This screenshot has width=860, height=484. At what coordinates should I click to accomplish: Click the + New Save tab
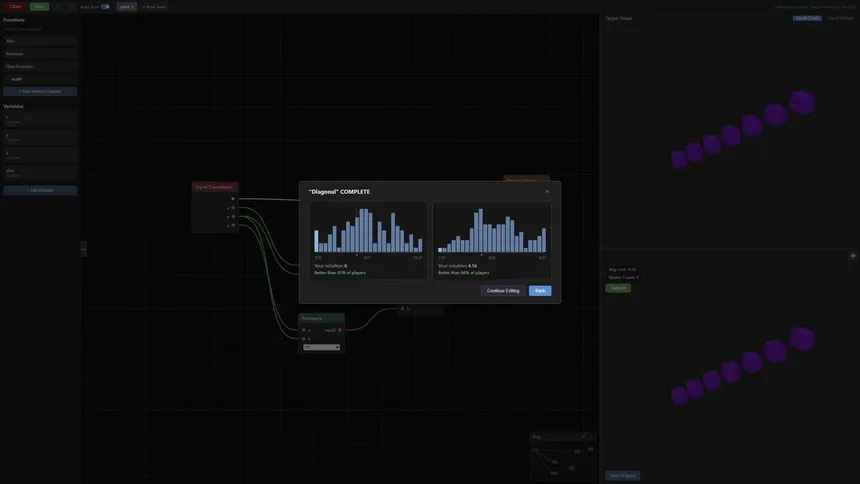(x=154, y=7)
